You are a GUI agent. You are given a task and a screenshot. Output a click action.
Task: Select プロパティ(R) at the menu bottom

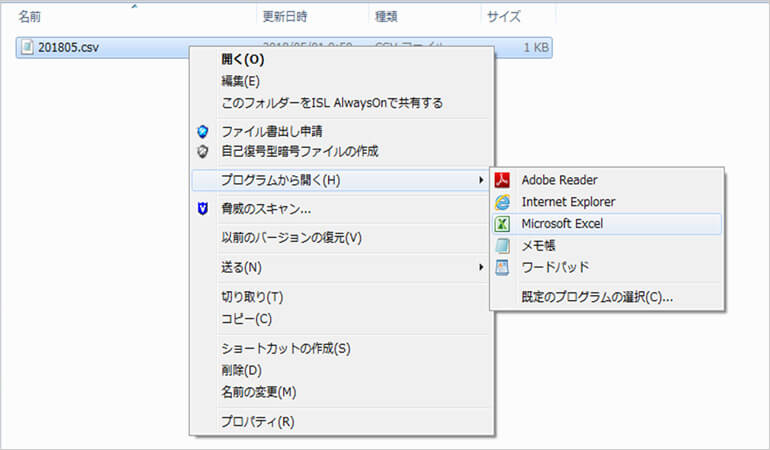click(x=257, y=421)
